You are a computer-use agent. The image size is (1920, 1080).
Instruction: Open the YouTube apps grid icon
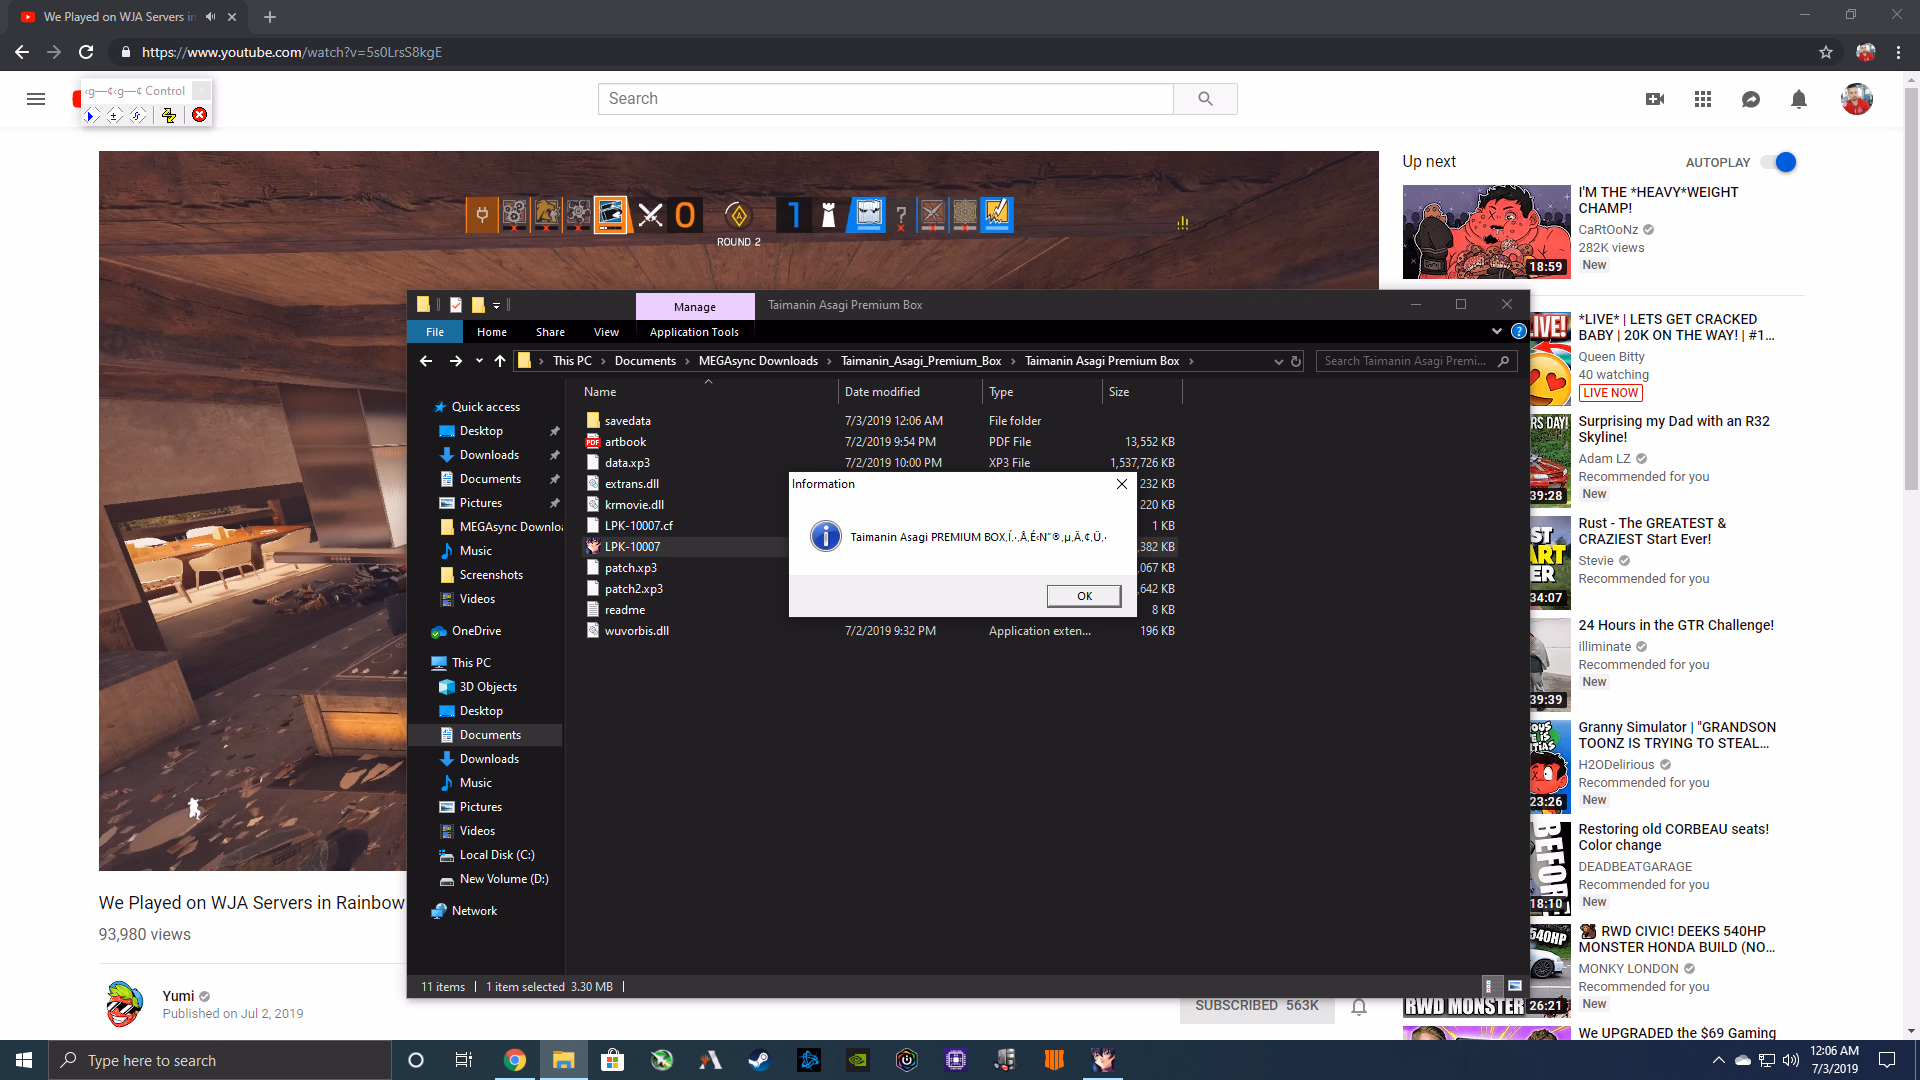pyautogui.click(x=1703, y=99)
